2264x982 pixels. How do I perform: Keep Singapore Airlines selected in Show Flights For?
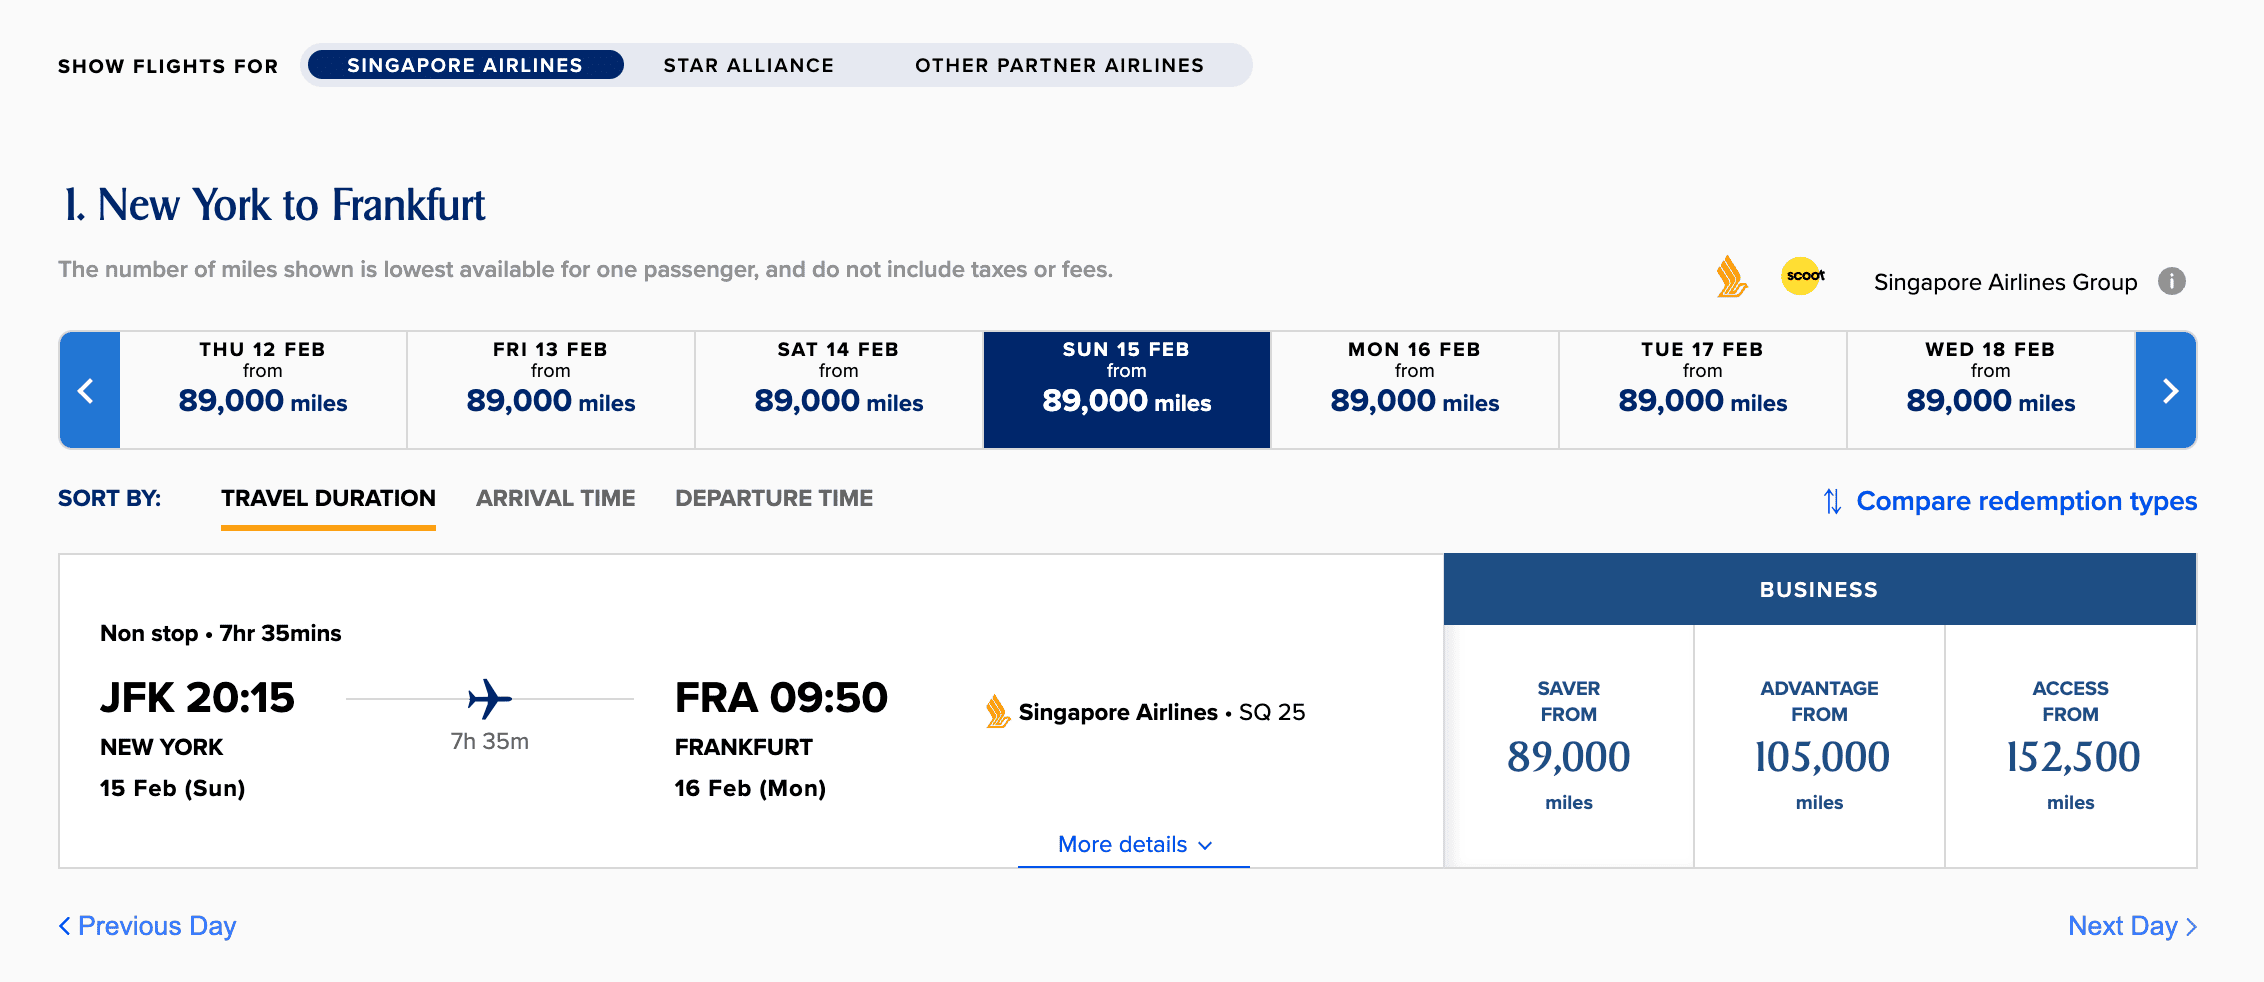[x=464, y=65]
